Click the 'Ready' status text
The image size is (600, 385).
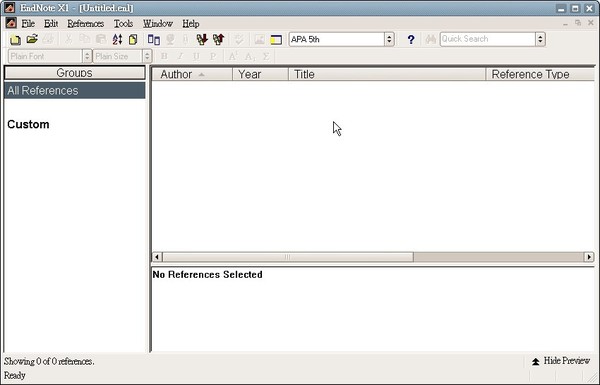pos(15,375)
